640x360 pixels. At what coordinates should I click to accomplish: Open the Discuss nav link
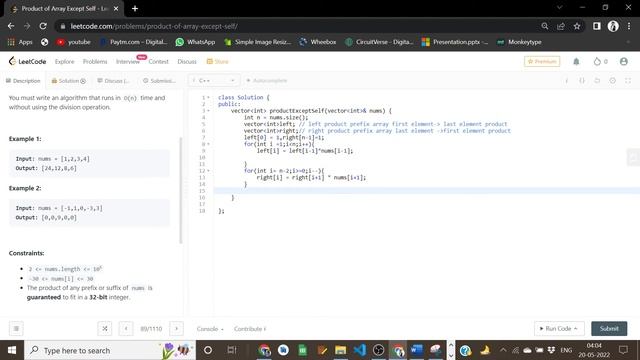[x=187, y=61]
